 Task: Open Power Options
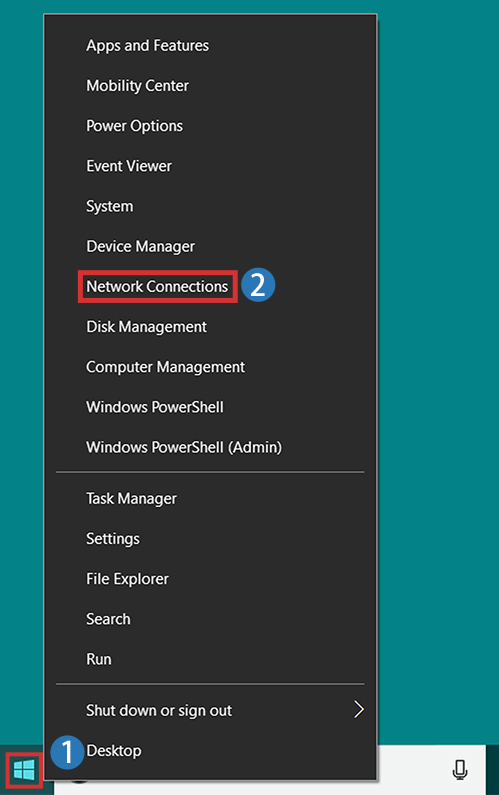pos(134,126)
